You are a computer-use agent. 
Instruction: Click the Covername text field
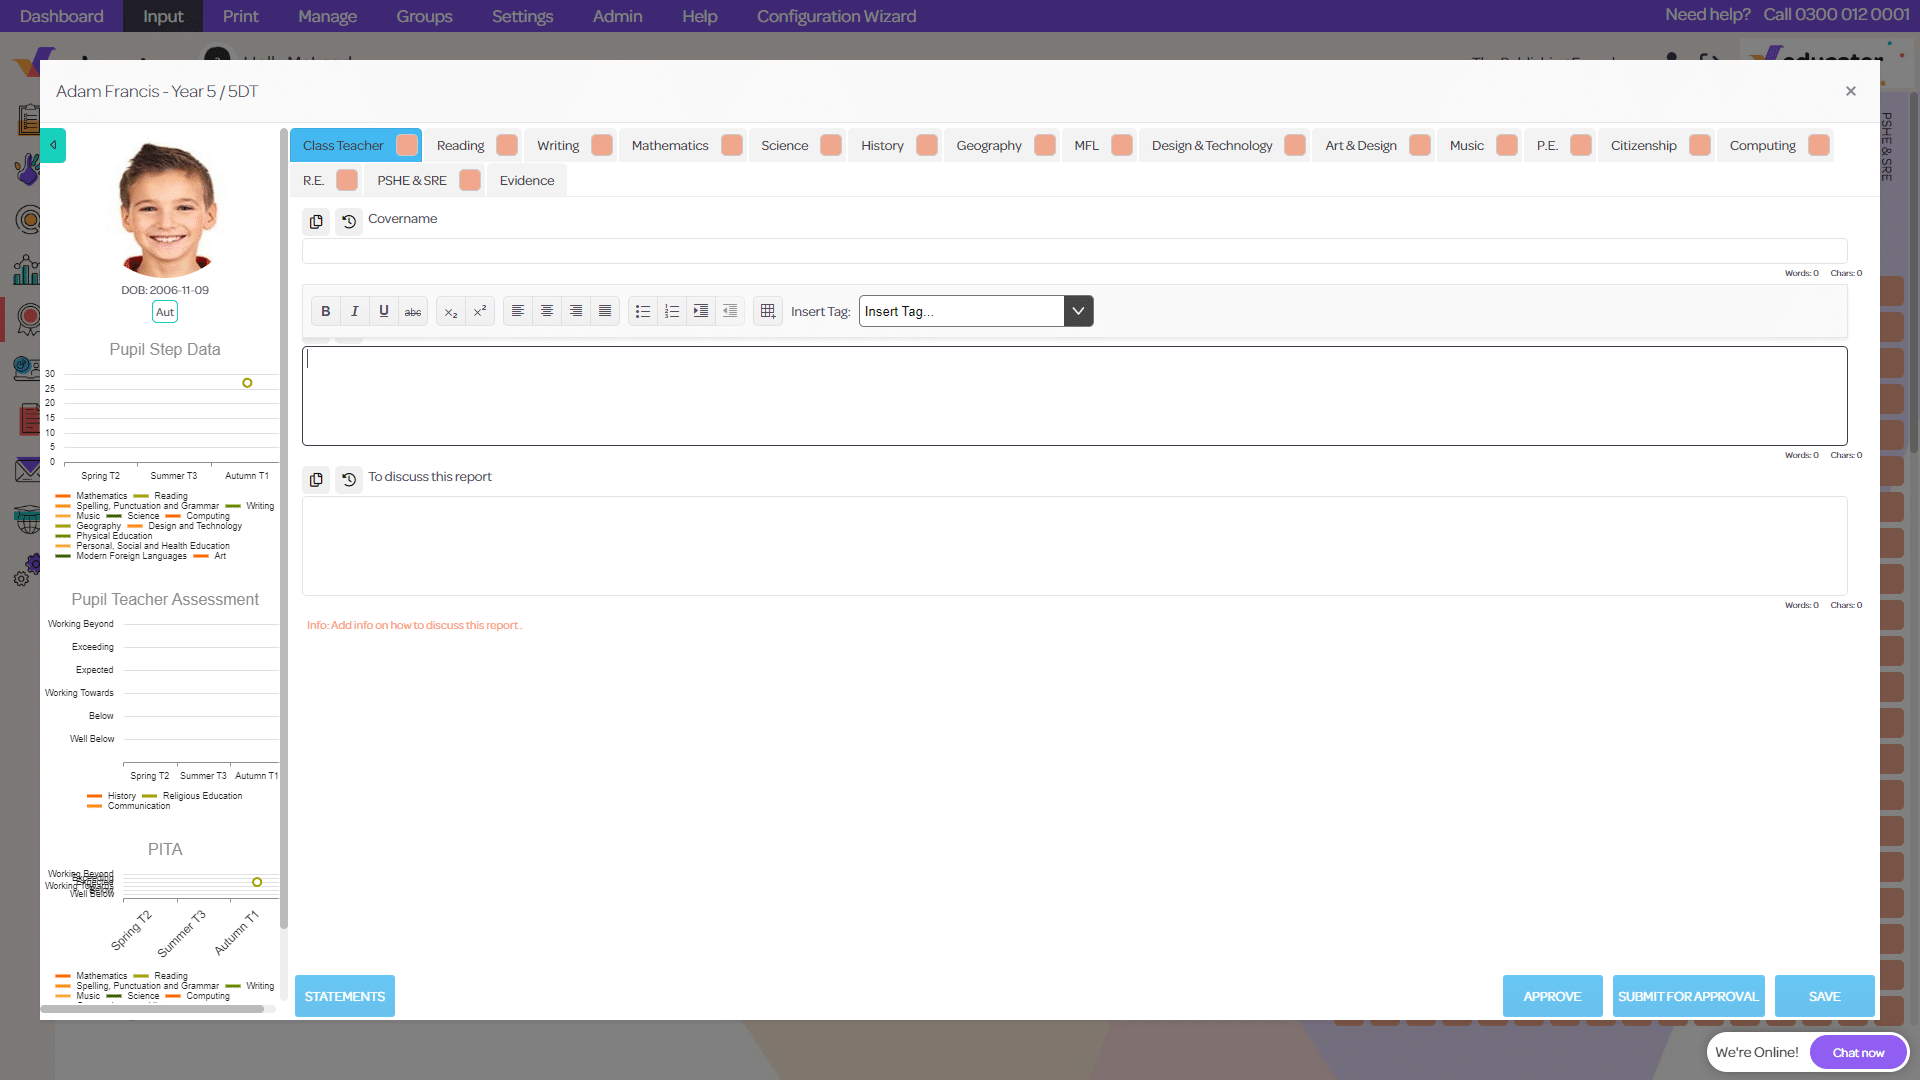[1074, 251]
